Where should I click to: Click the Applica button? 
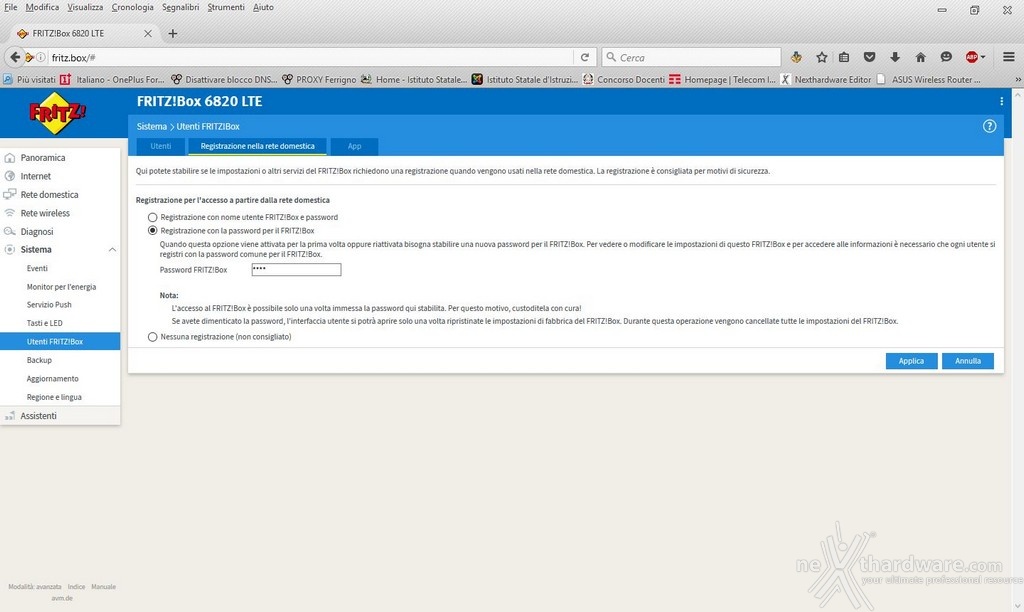911,361
